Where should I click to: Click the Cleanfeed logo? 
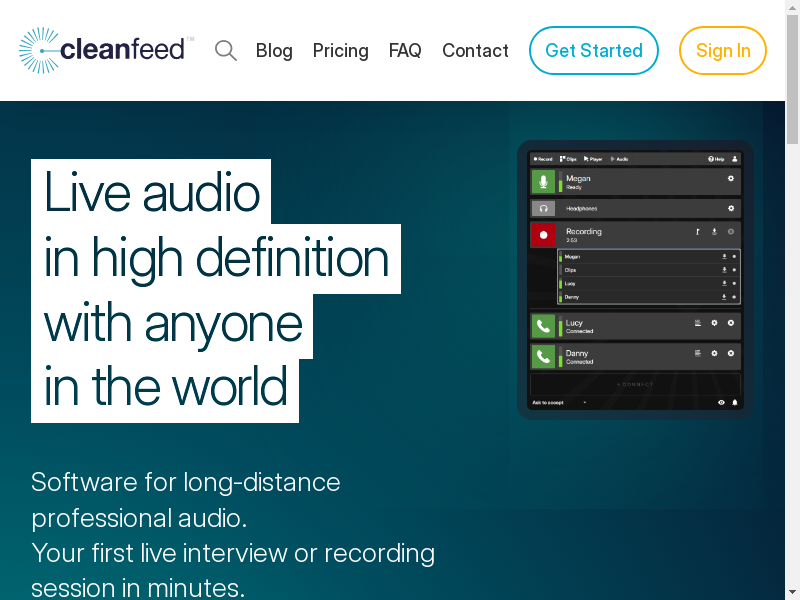(x=106, y=50)
